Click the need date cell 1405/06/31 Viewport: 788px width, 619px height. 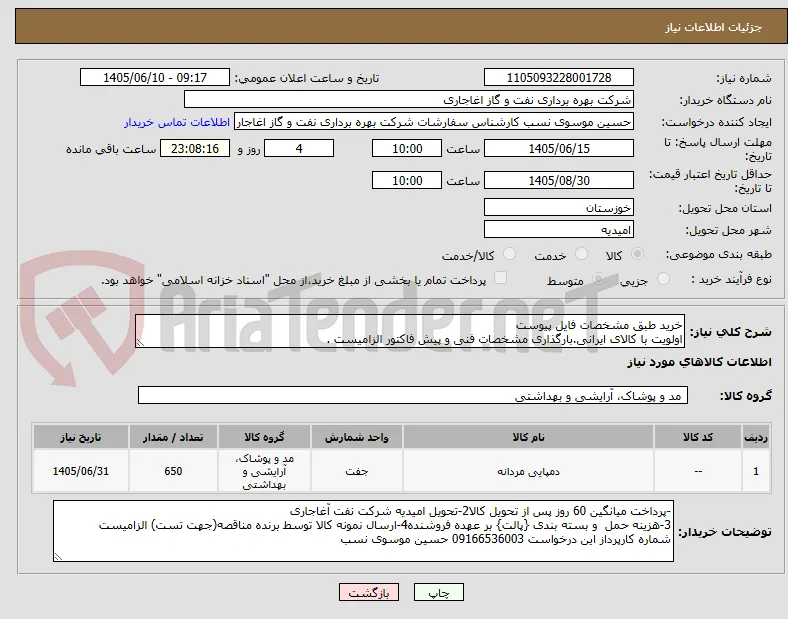pyautogui.click(x=80, y=471)
